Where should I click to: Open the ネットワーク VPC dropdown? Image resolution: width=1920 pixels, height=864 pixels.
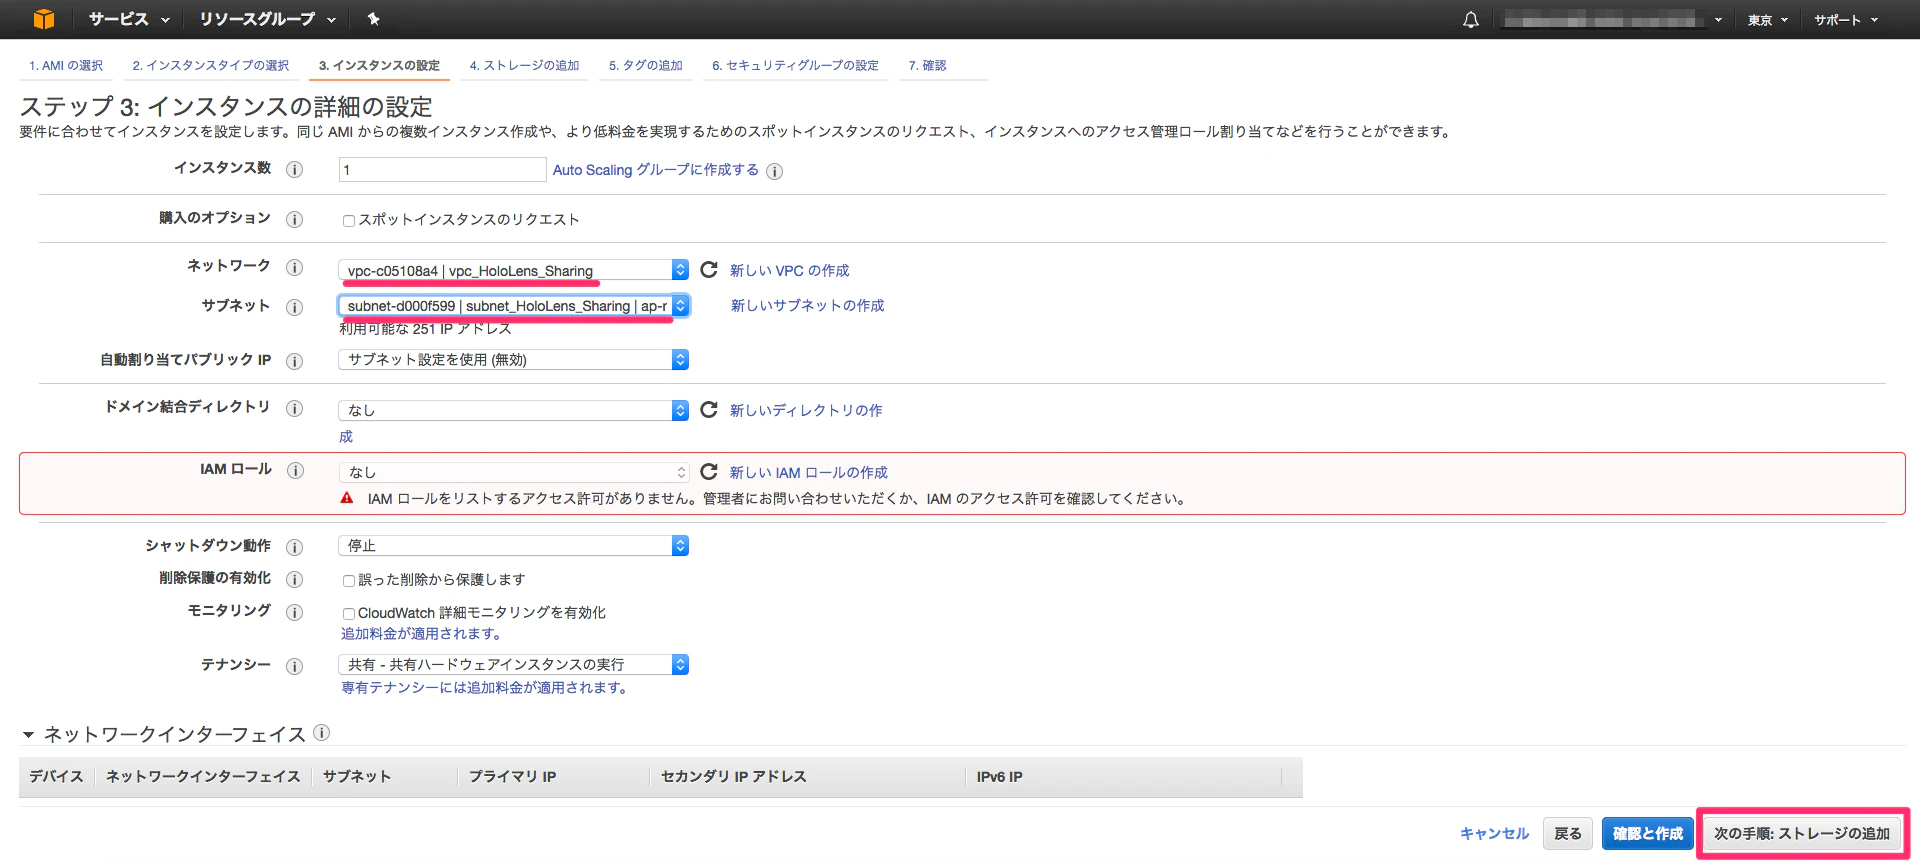tap(514, 270)
